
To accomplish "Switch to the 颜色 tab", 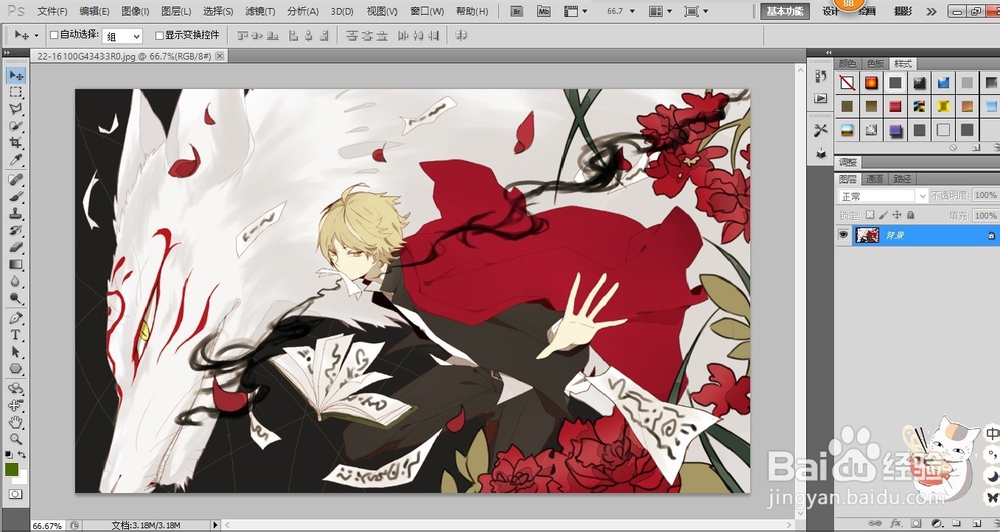I will pos(848,64).
